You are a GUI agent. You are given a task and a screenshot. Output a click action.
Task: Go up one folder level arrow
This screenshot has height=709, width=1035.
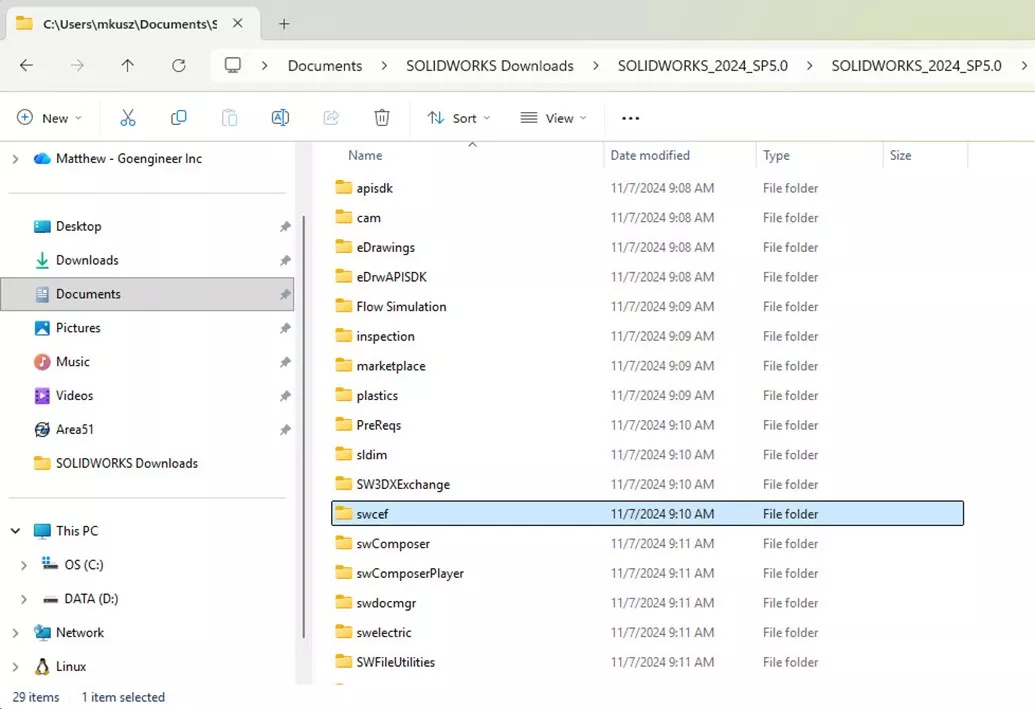127,65
